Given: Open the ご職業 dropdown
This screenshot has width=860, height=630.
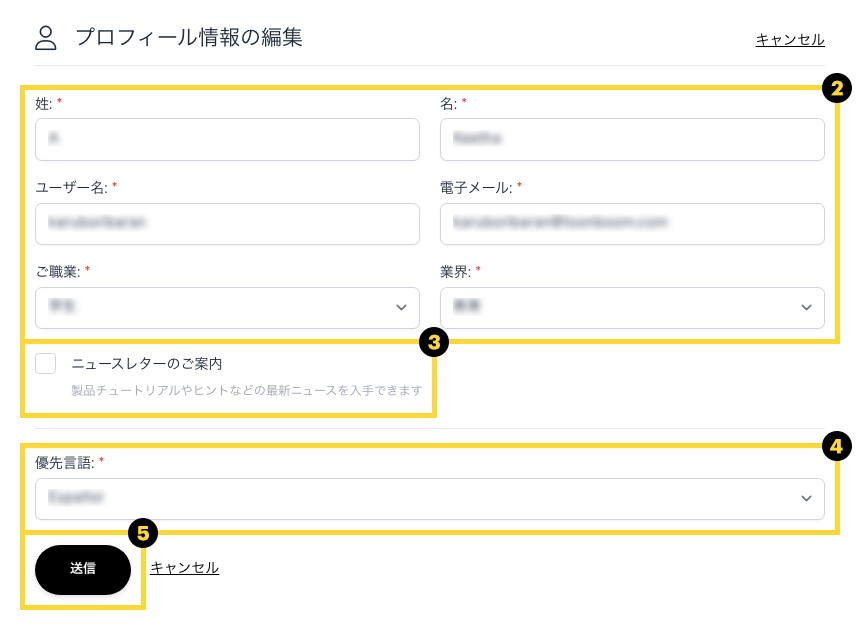Looking at the screenshot, I should [x=227, y=308].
